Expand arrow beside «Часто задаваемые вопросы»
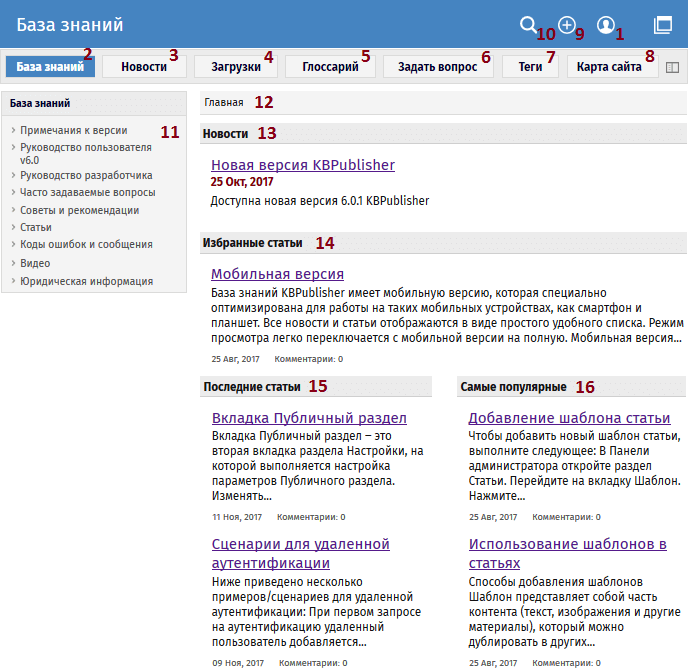This screenshot has height=670, width=689. [13, 192]
